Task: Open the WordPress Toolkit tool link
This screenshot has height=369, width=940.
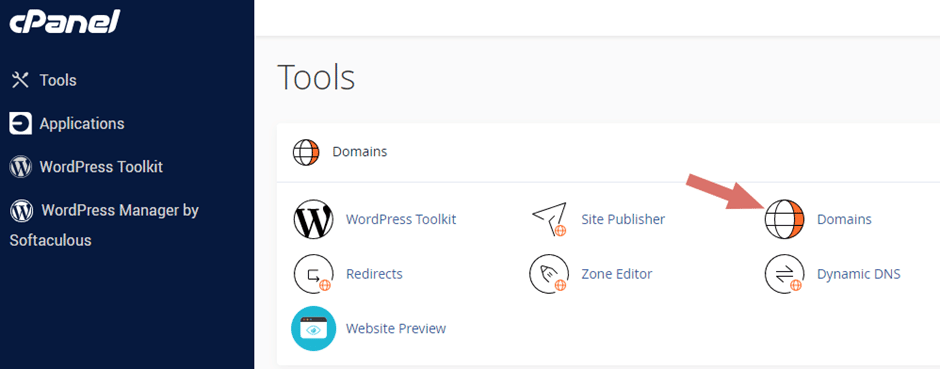Action: [401, 219]
